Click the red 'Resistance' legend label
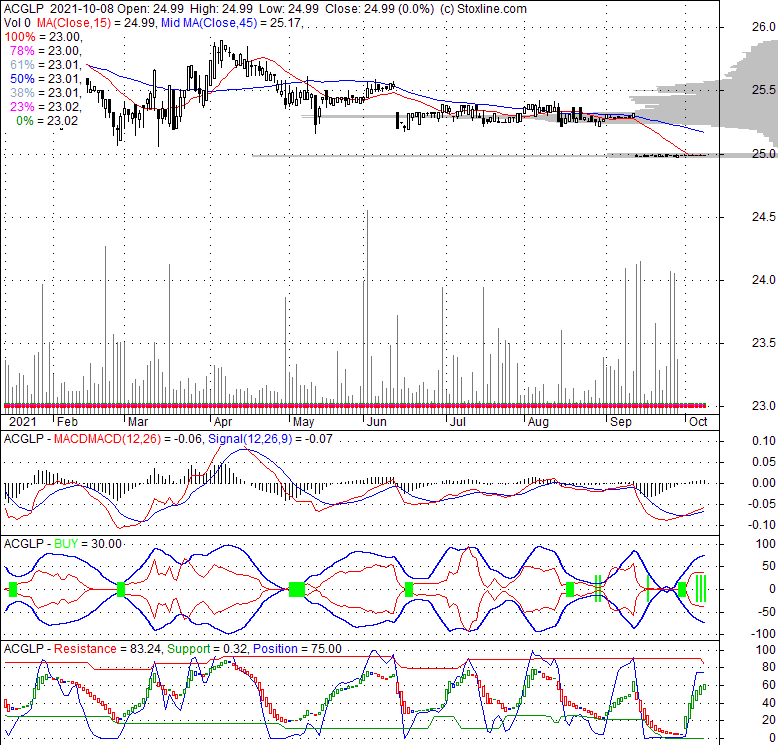This screenshot has height=745, width=780. pyautogui.click(x=85, y=649)
